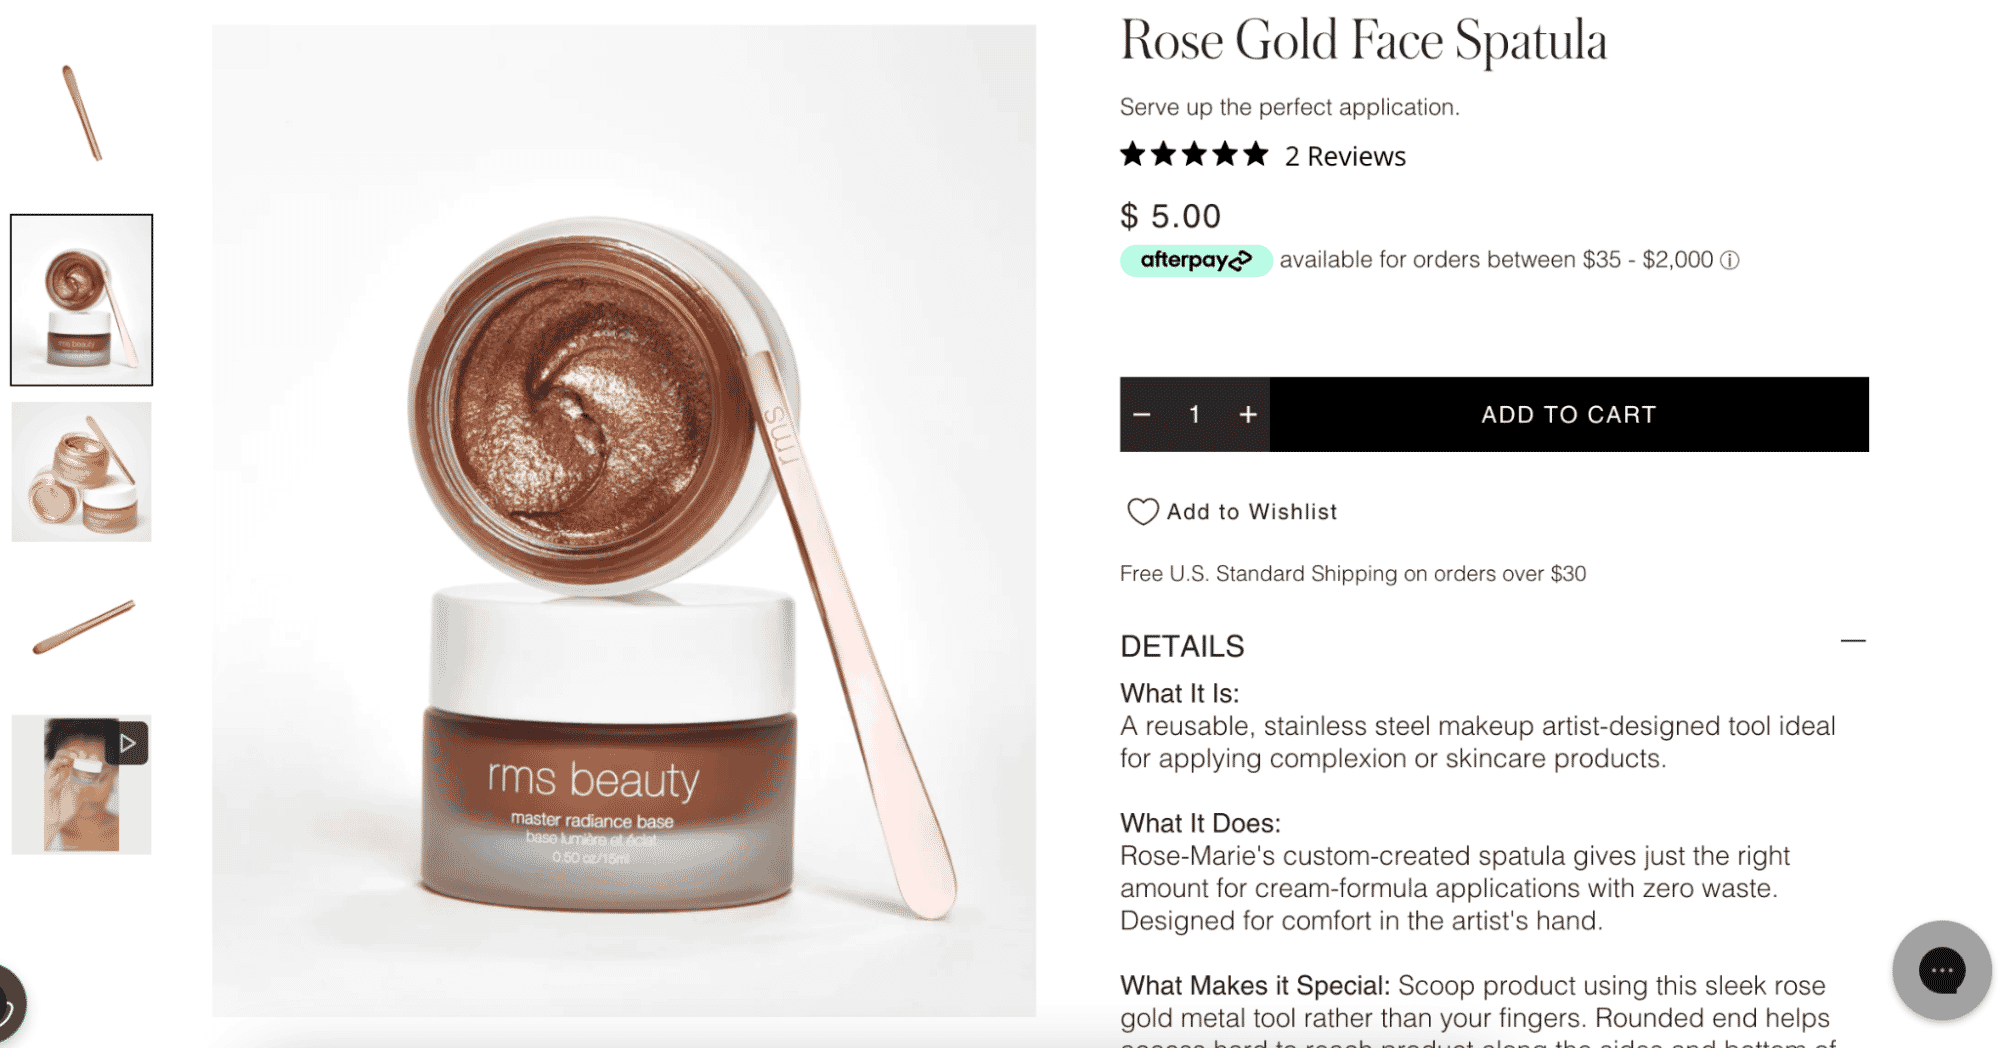The width and height of the screenshot is (1999, 1049).
Task: Select the first single spatula thumbnail
Action: (x=82, y=113)
